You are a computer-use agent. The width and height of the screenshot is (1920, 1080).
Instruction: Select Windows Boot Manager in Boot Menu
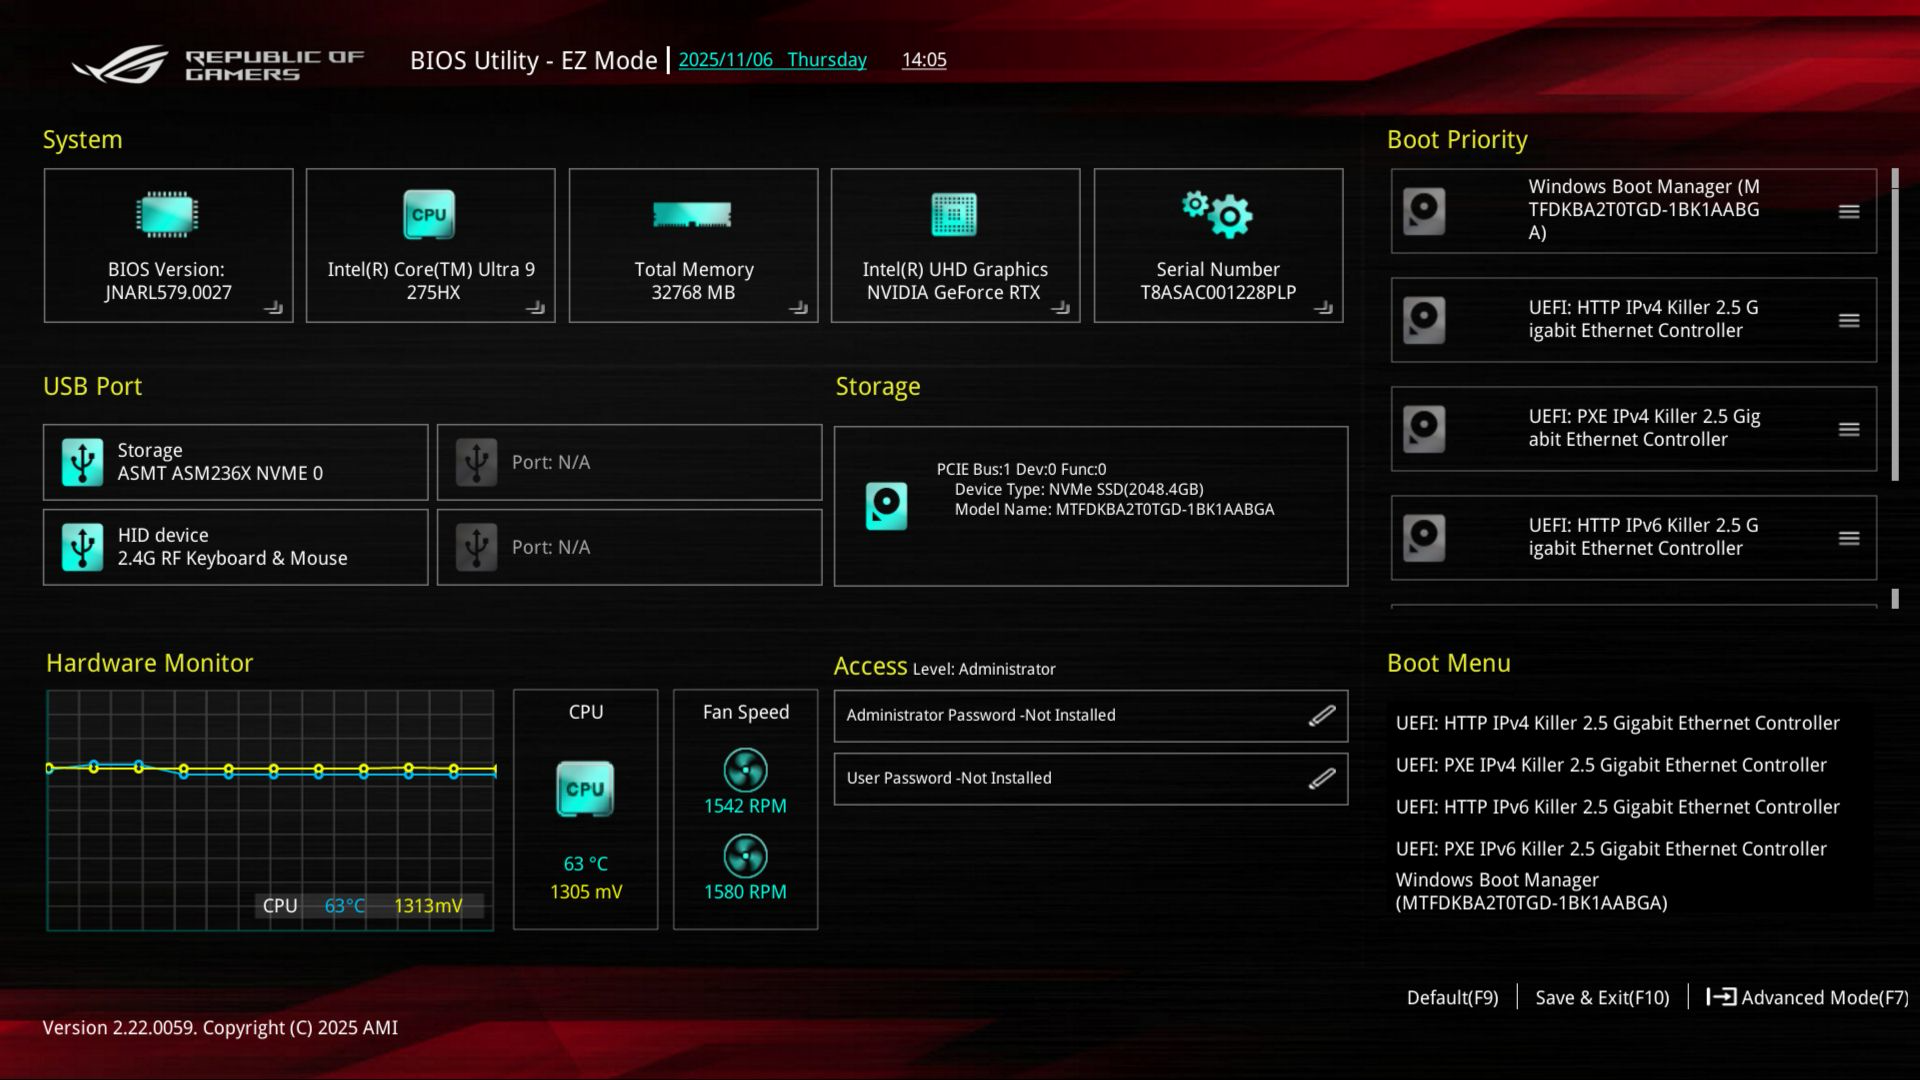[x=1530, y=891]
